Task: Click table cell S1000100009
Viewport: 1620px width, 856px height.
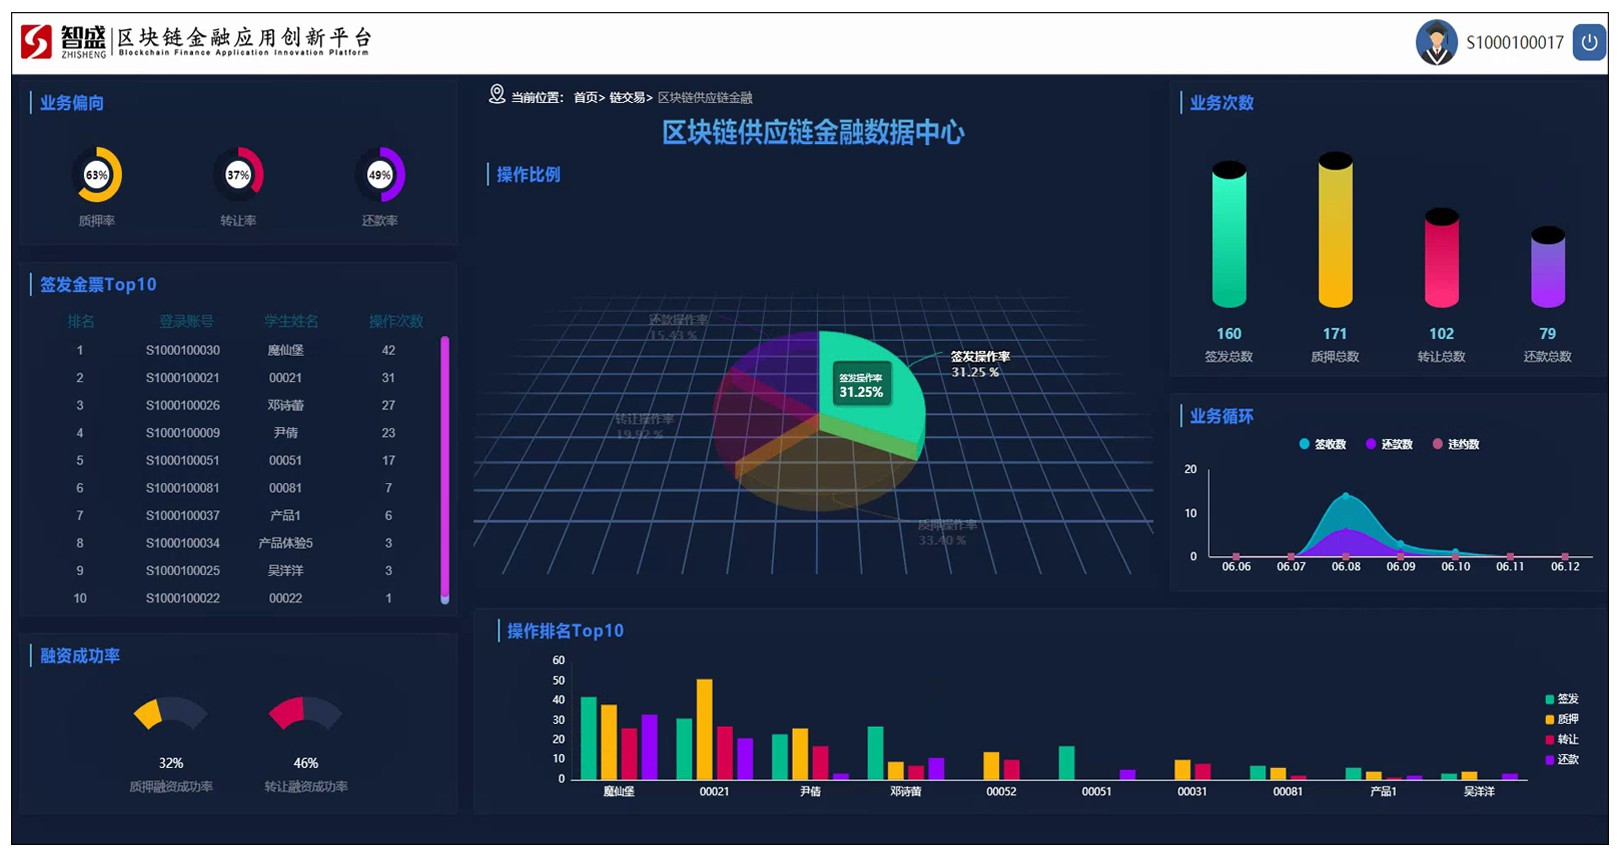Action: 183,433
